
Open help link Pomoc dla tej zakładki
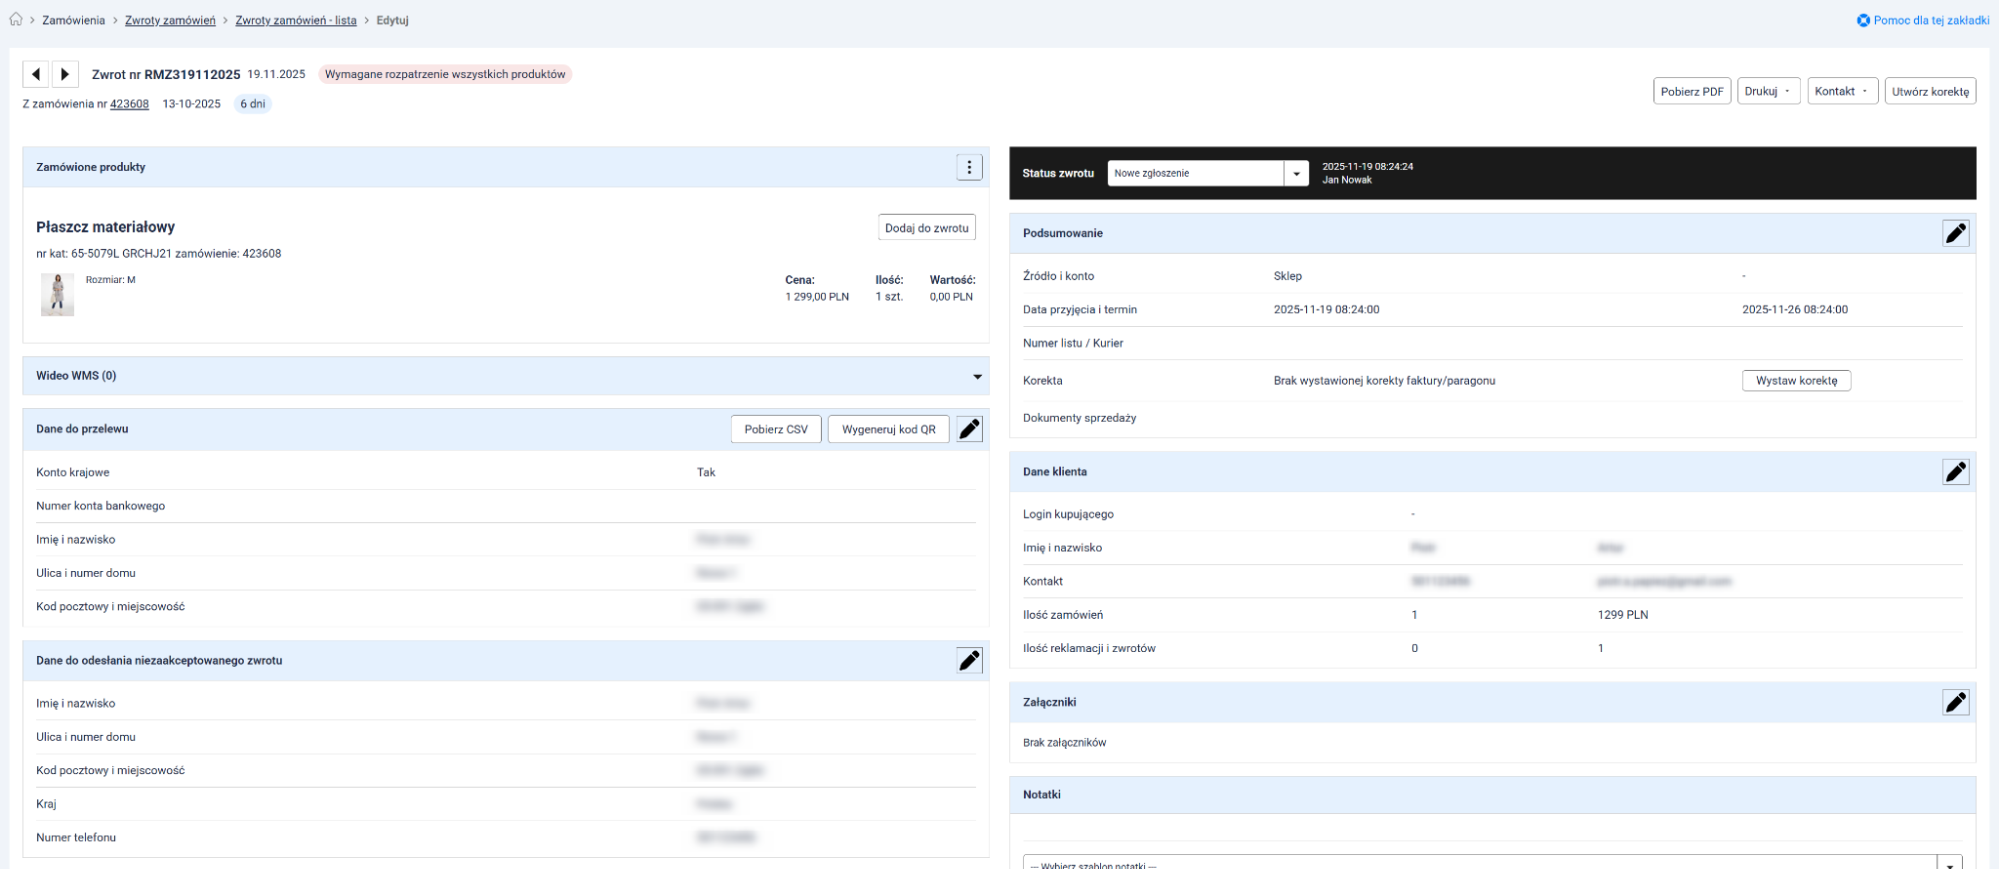[x=1923, y=20]
